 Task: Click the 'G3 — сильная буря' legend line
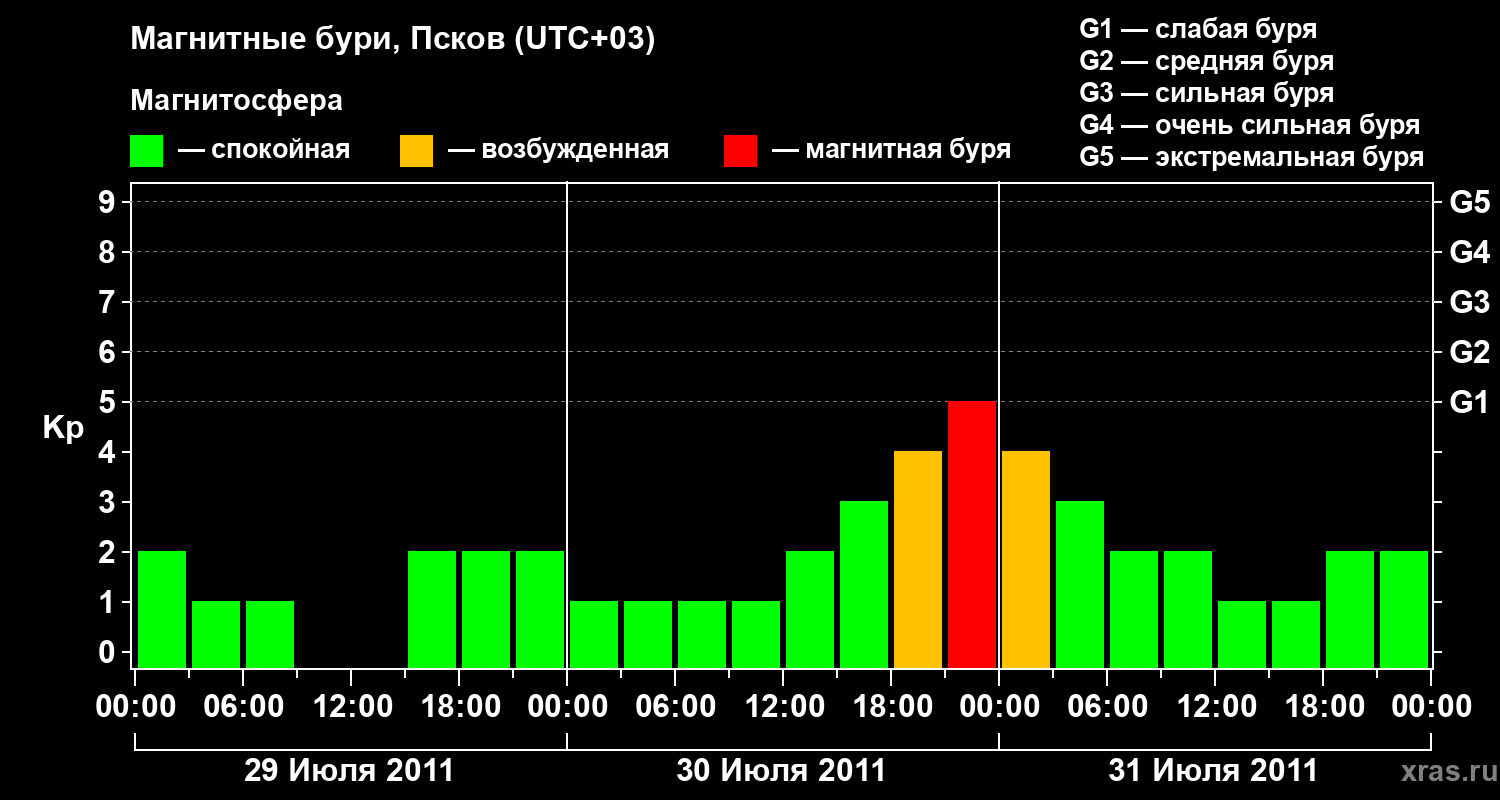(1206, 93)
